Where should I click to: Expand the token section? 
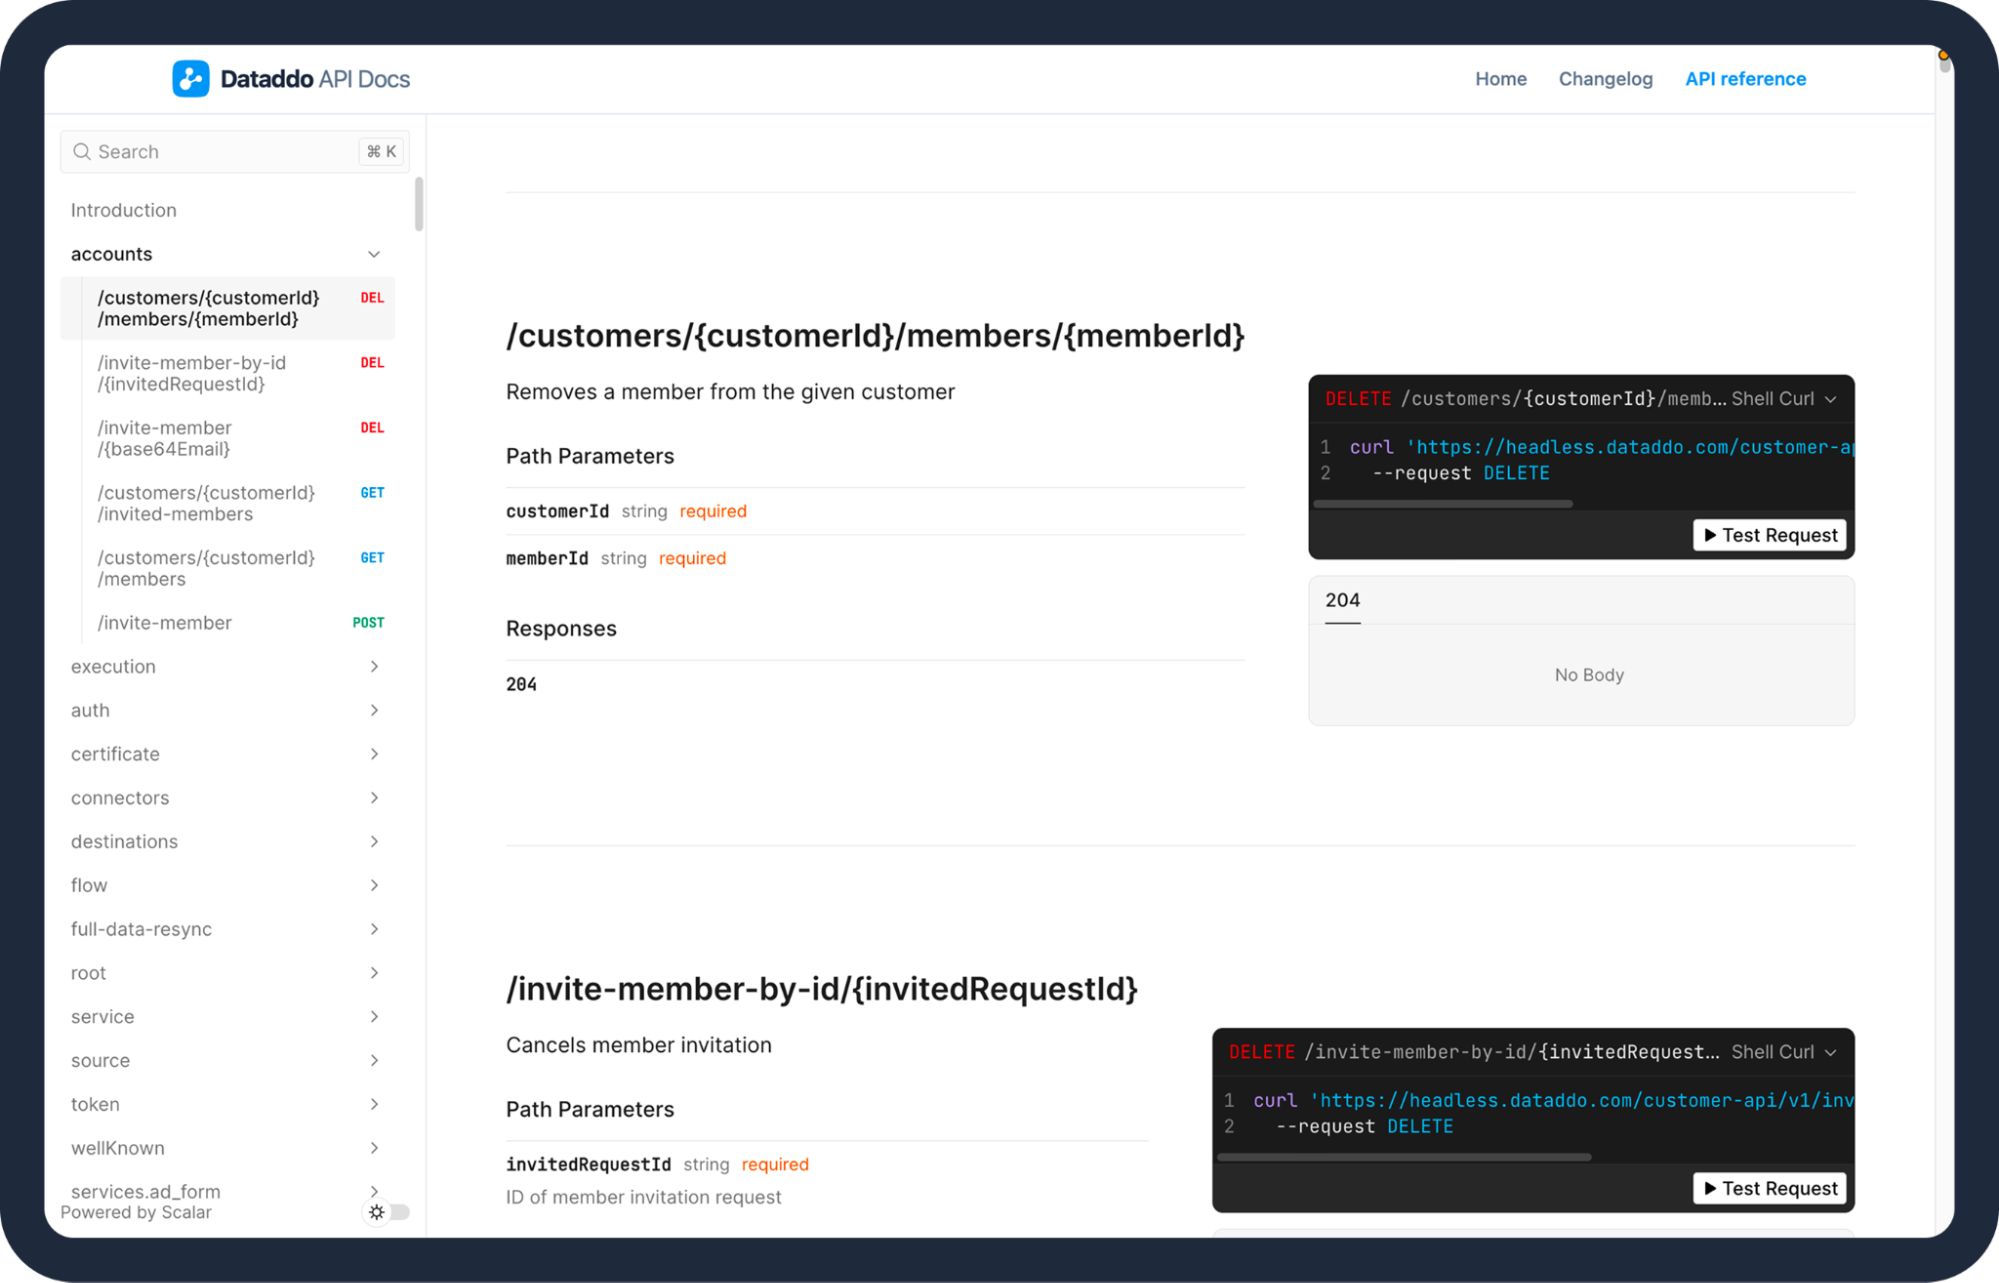click(x=374, y=1105)
